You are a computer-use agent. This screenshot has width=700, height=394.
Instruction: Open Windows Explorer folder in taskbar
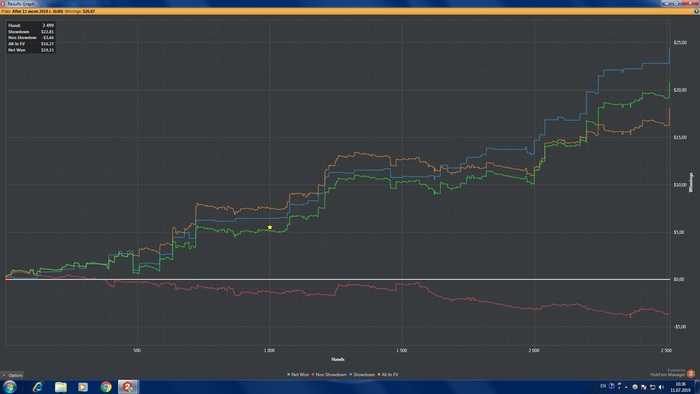(60, 386)
